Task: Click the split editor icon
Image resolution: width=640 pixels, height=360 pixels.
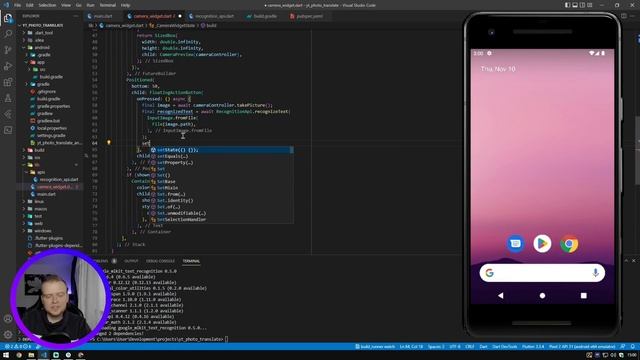Action: coord(624,16)
